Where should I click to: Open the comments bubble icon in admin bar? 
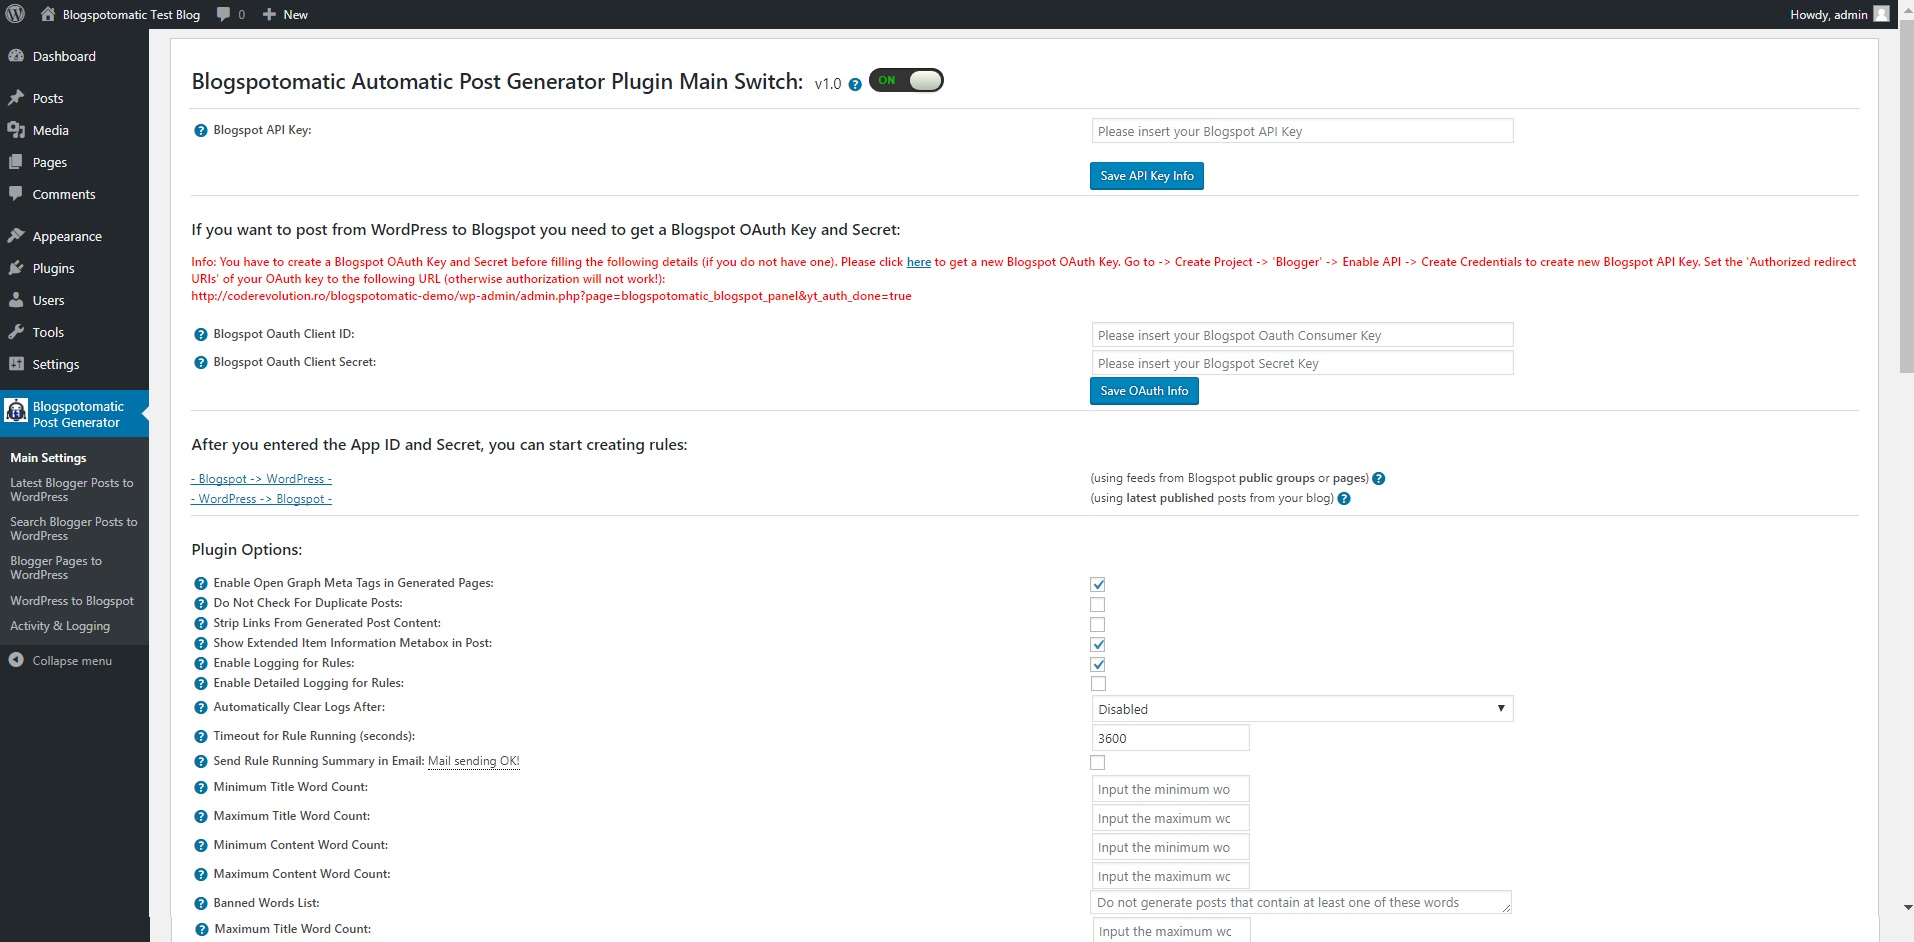tap(224, 14)
